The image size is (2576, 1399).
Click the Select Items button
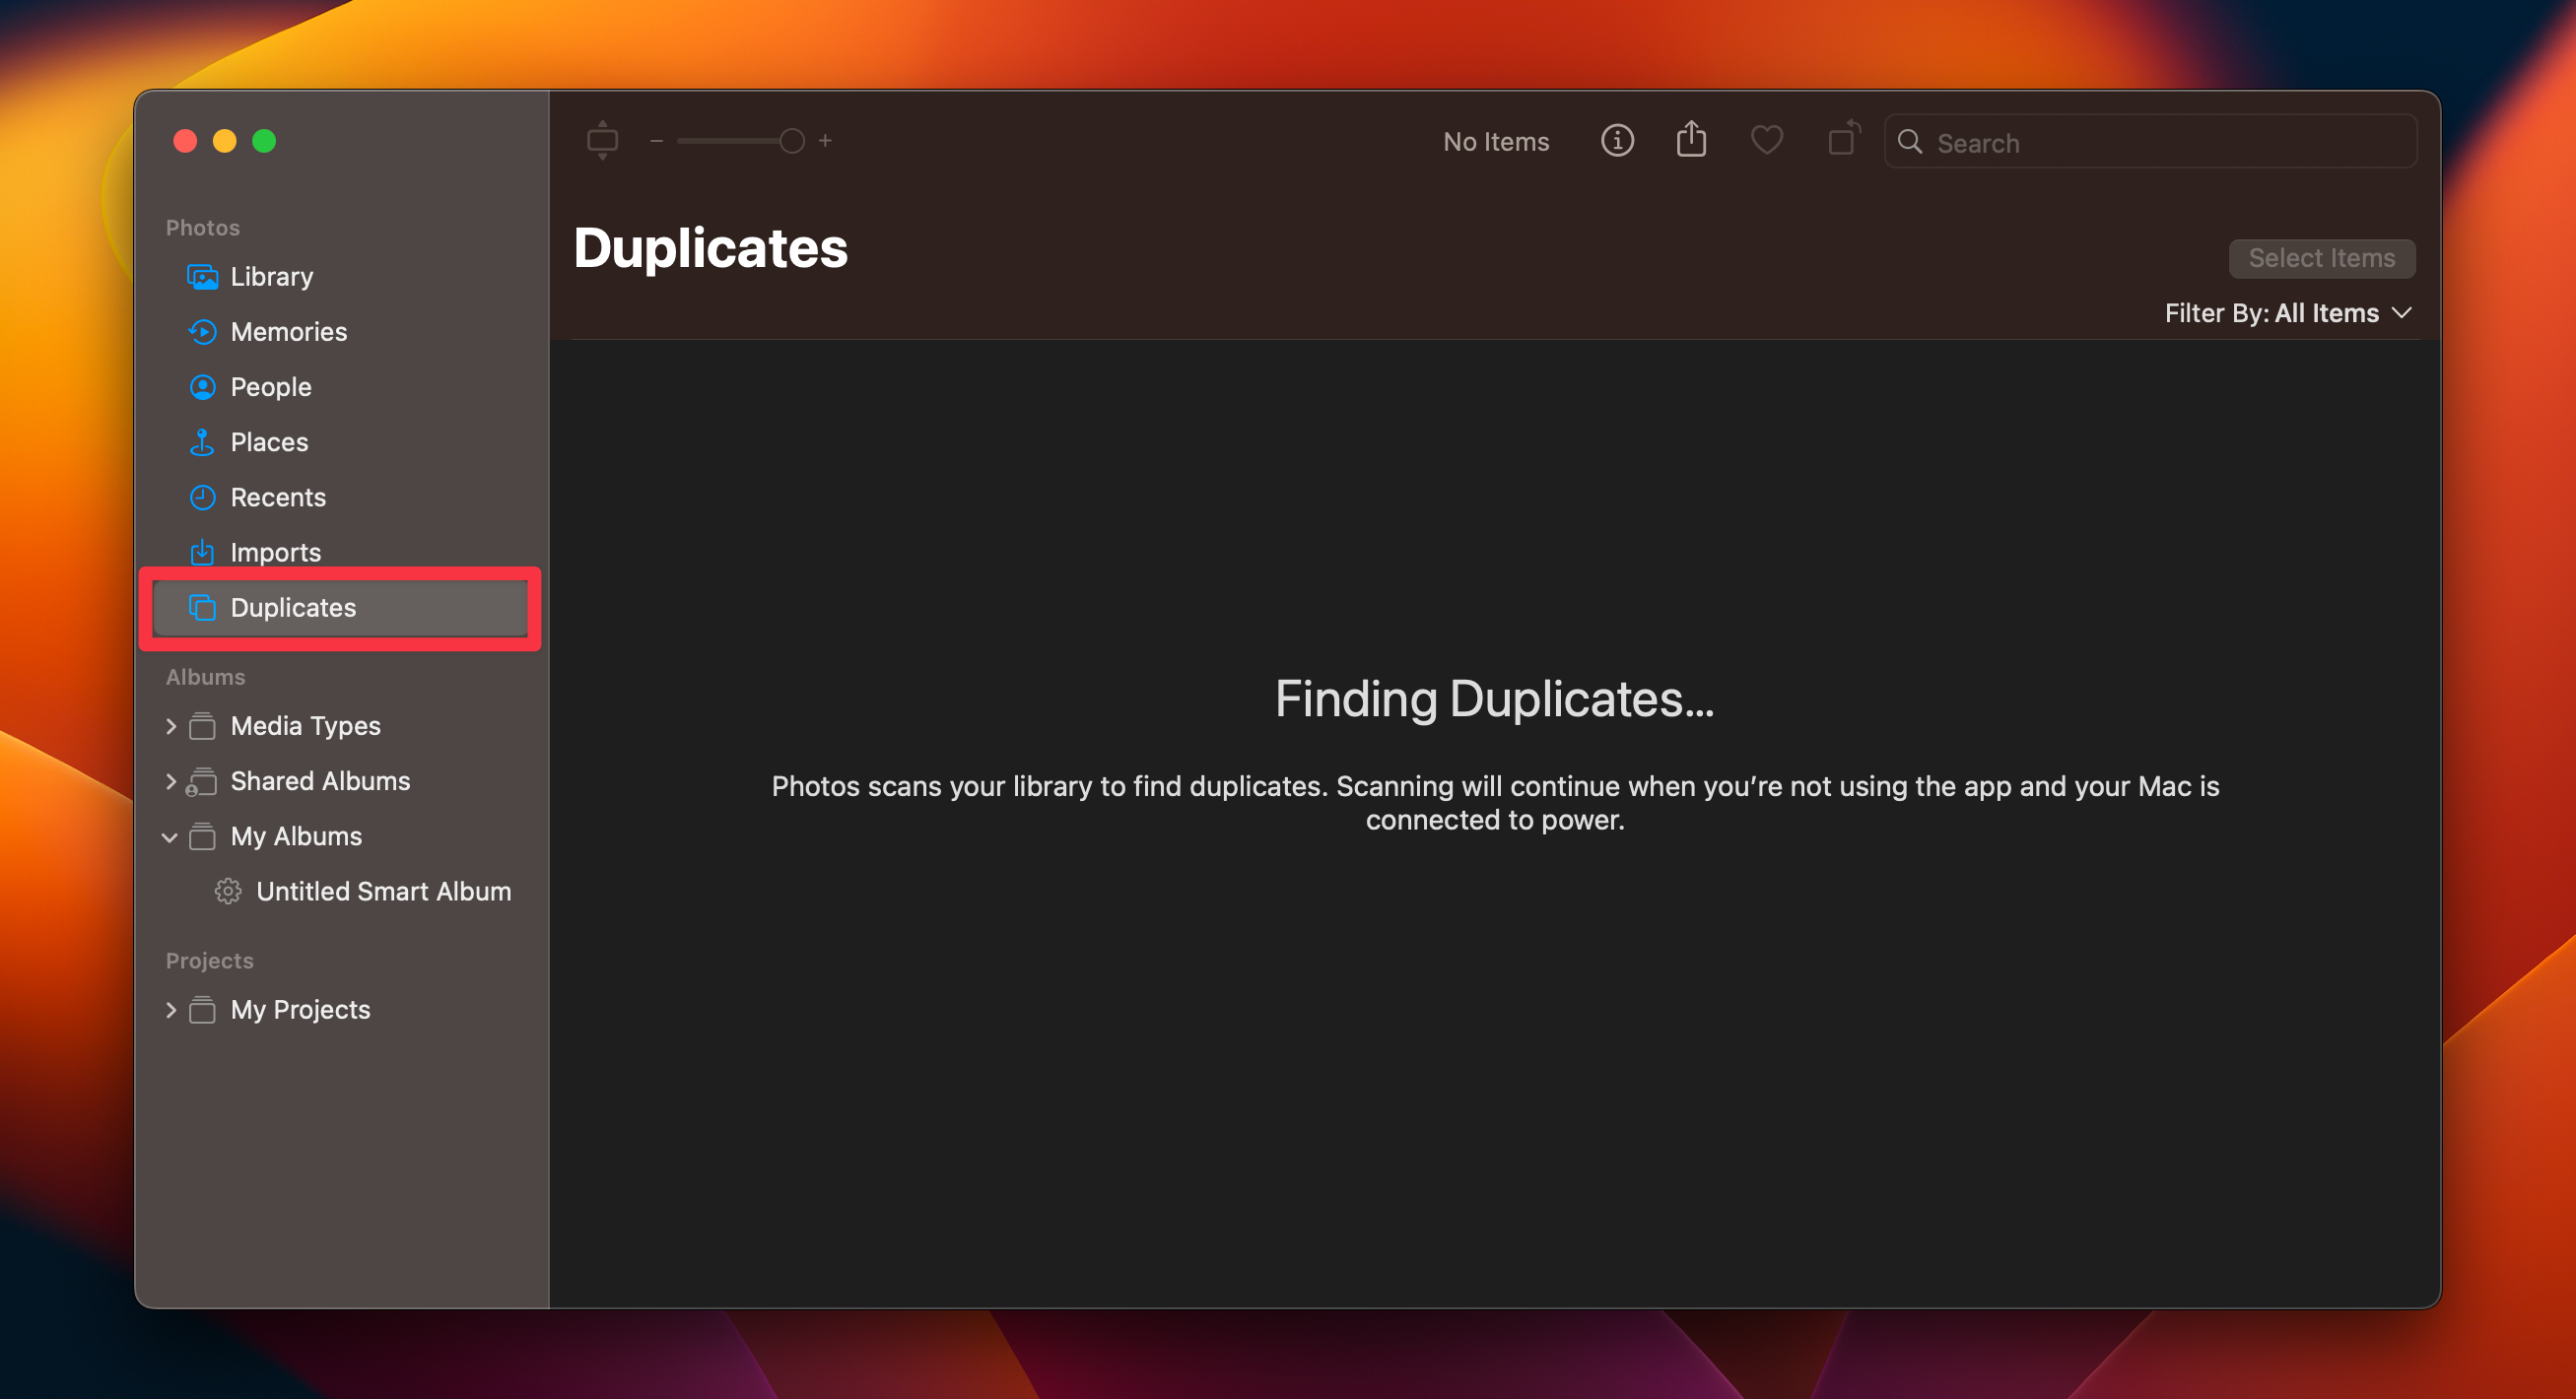2322,258
